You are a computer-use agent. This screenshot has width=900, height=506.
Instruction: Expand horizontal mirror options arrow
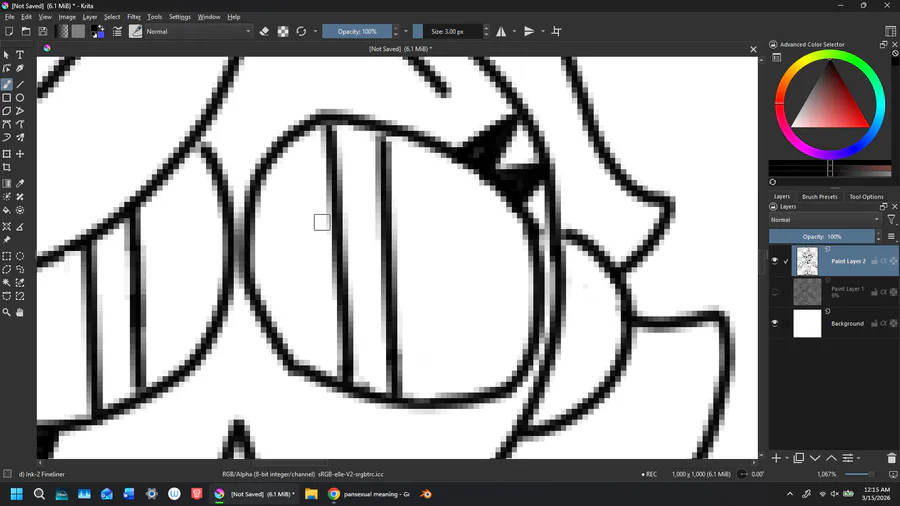[514, 32]
